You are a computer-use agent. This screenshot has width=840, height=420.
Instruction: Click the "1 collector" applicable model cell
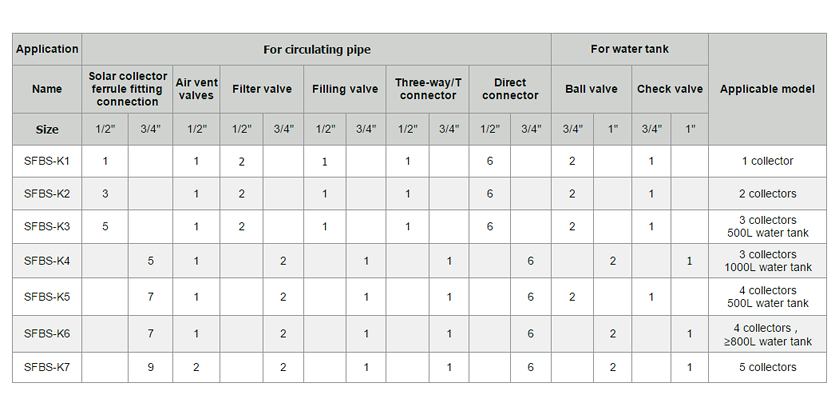pos(767,161)
